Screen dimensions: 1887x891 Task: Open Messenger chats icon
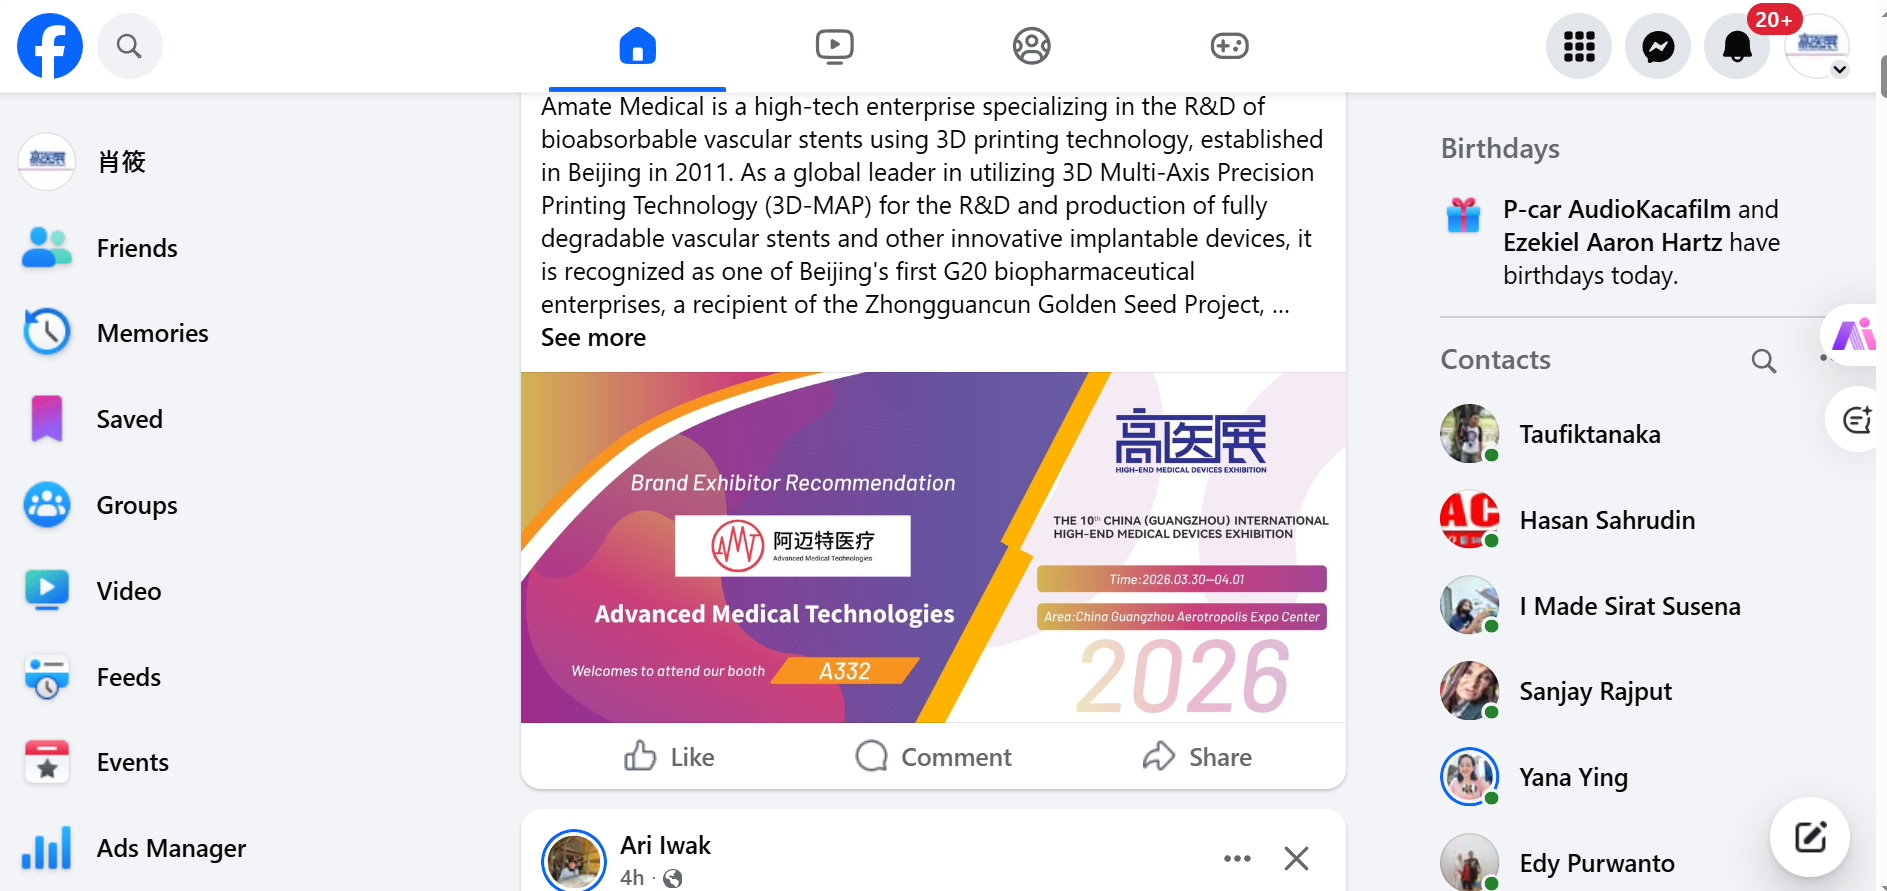click(x=1658, y=46)
